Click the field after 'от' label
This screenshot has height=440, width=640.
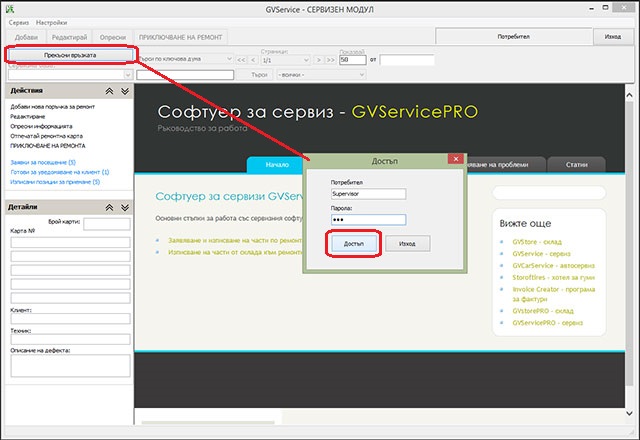coord(407,60)
